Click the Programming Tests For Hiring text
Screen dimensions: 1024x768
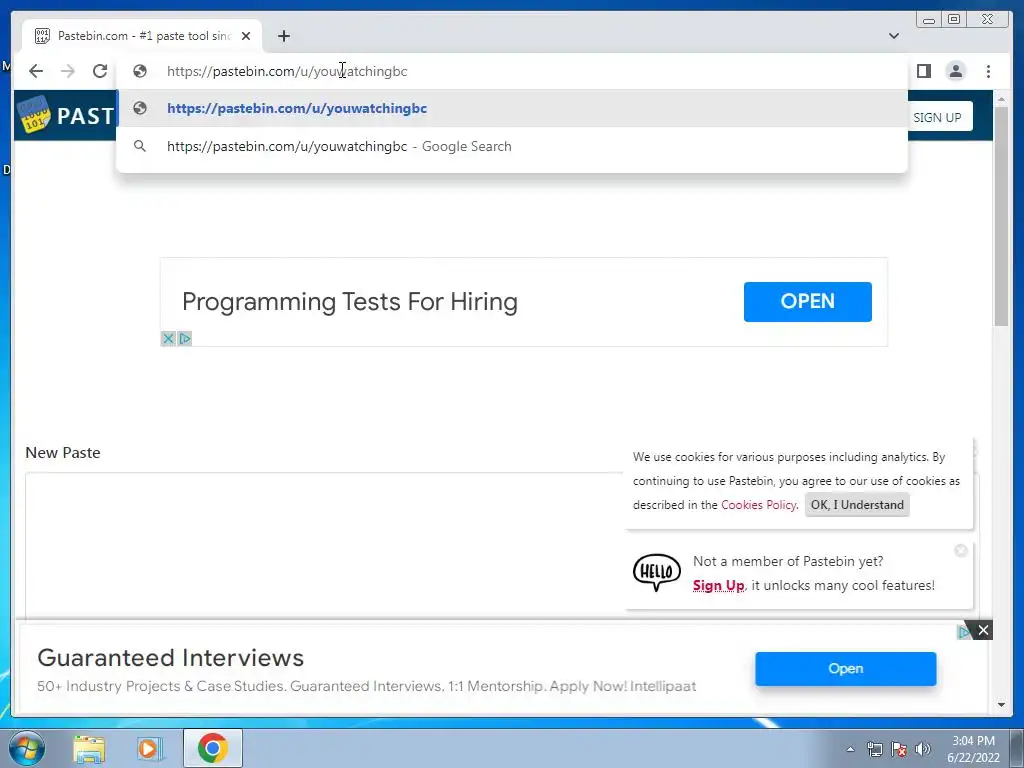tap(349, 302)
